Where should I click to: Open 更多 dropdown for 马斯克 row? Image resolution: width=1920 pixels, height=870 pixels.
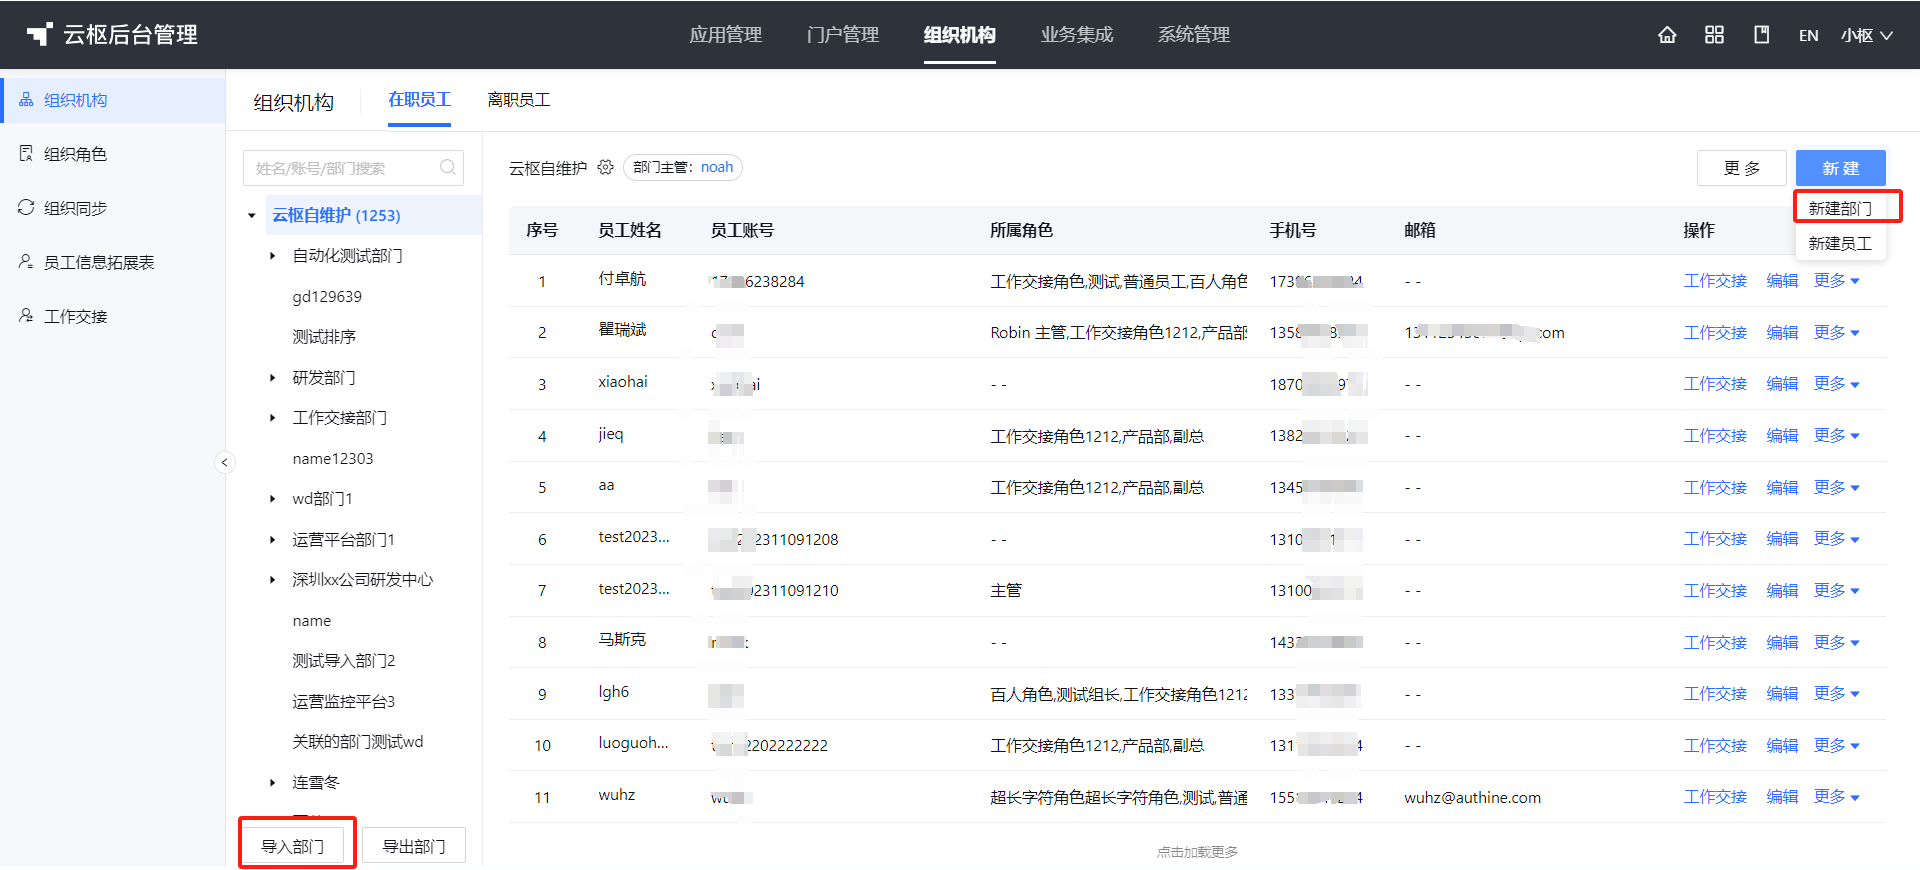point(1836,642)
